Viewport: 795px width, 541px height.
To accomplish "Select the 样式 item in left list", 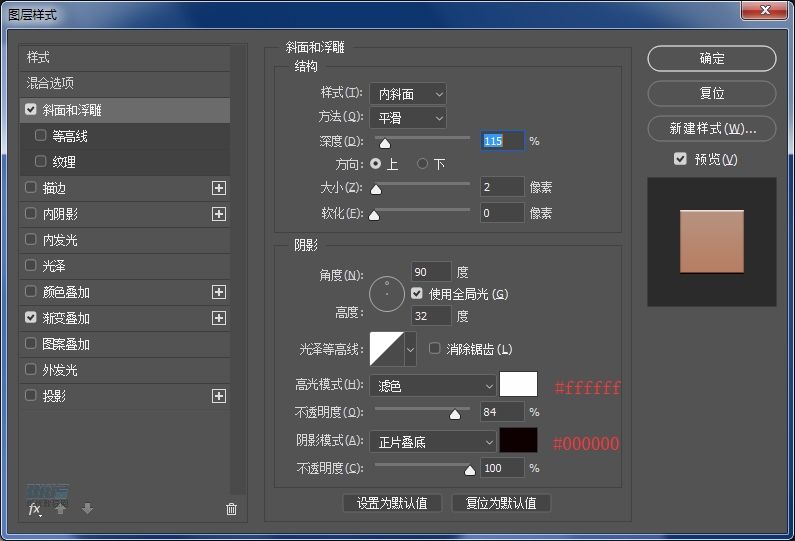I will tap(125, 58).
